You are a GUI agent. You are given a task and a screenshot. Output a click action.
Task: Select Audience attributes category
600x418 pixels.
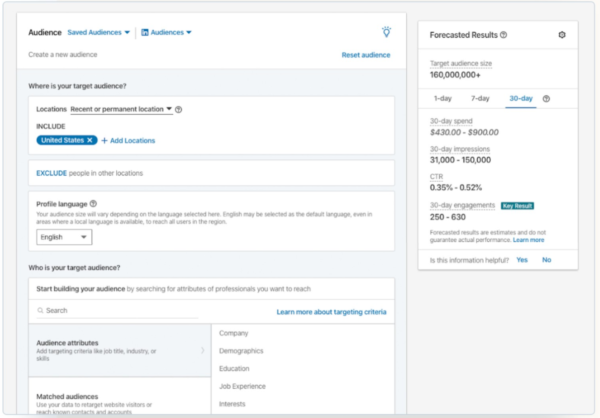[120, 350]
